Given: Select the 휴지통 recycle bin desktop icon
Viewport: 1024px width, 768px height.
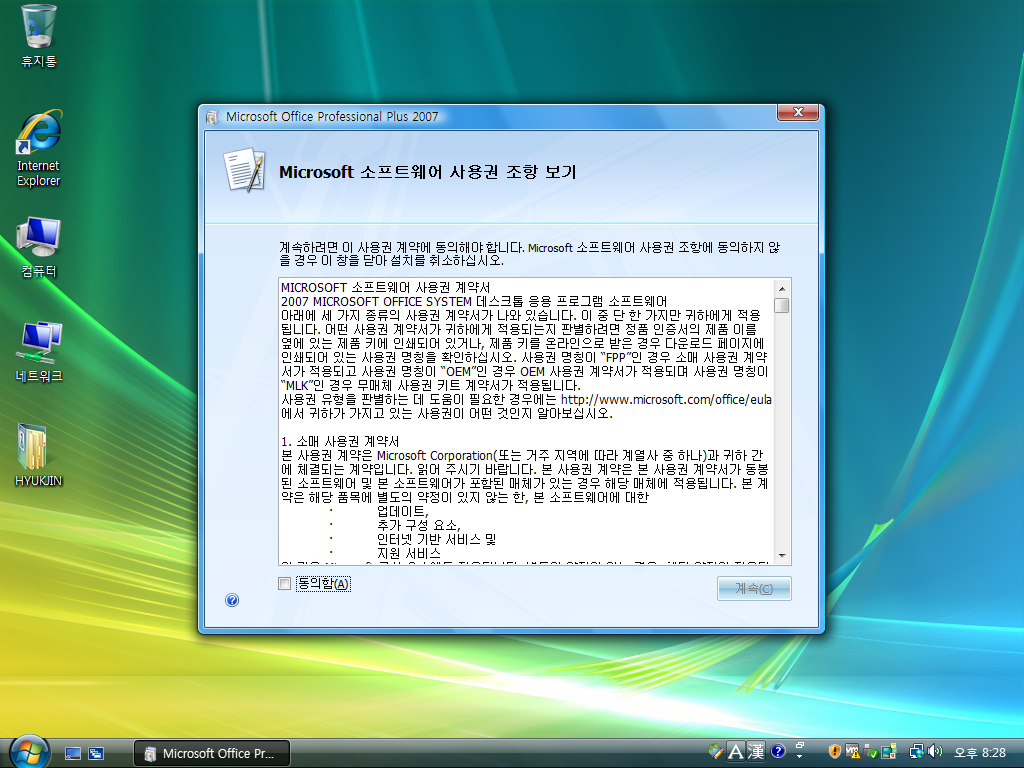Looking at the screenshot, I should (x=39, y=37).
